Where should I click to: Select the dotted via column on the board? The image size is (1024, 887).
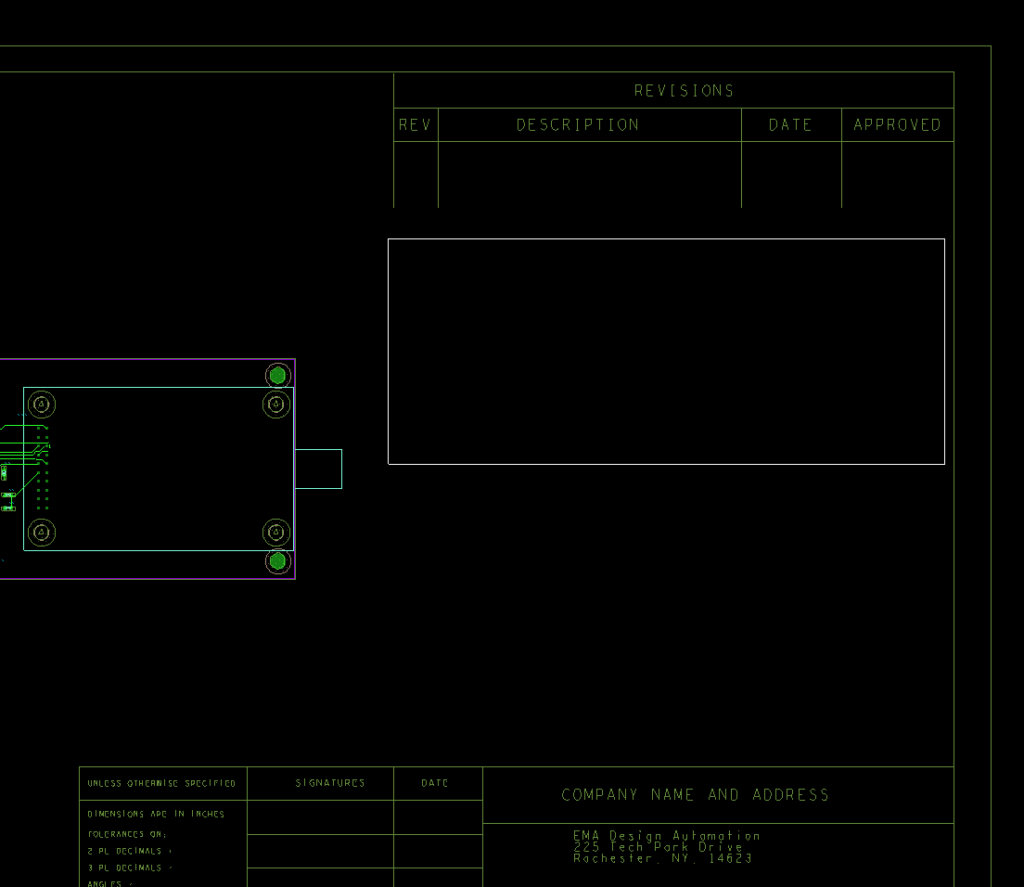42,468
